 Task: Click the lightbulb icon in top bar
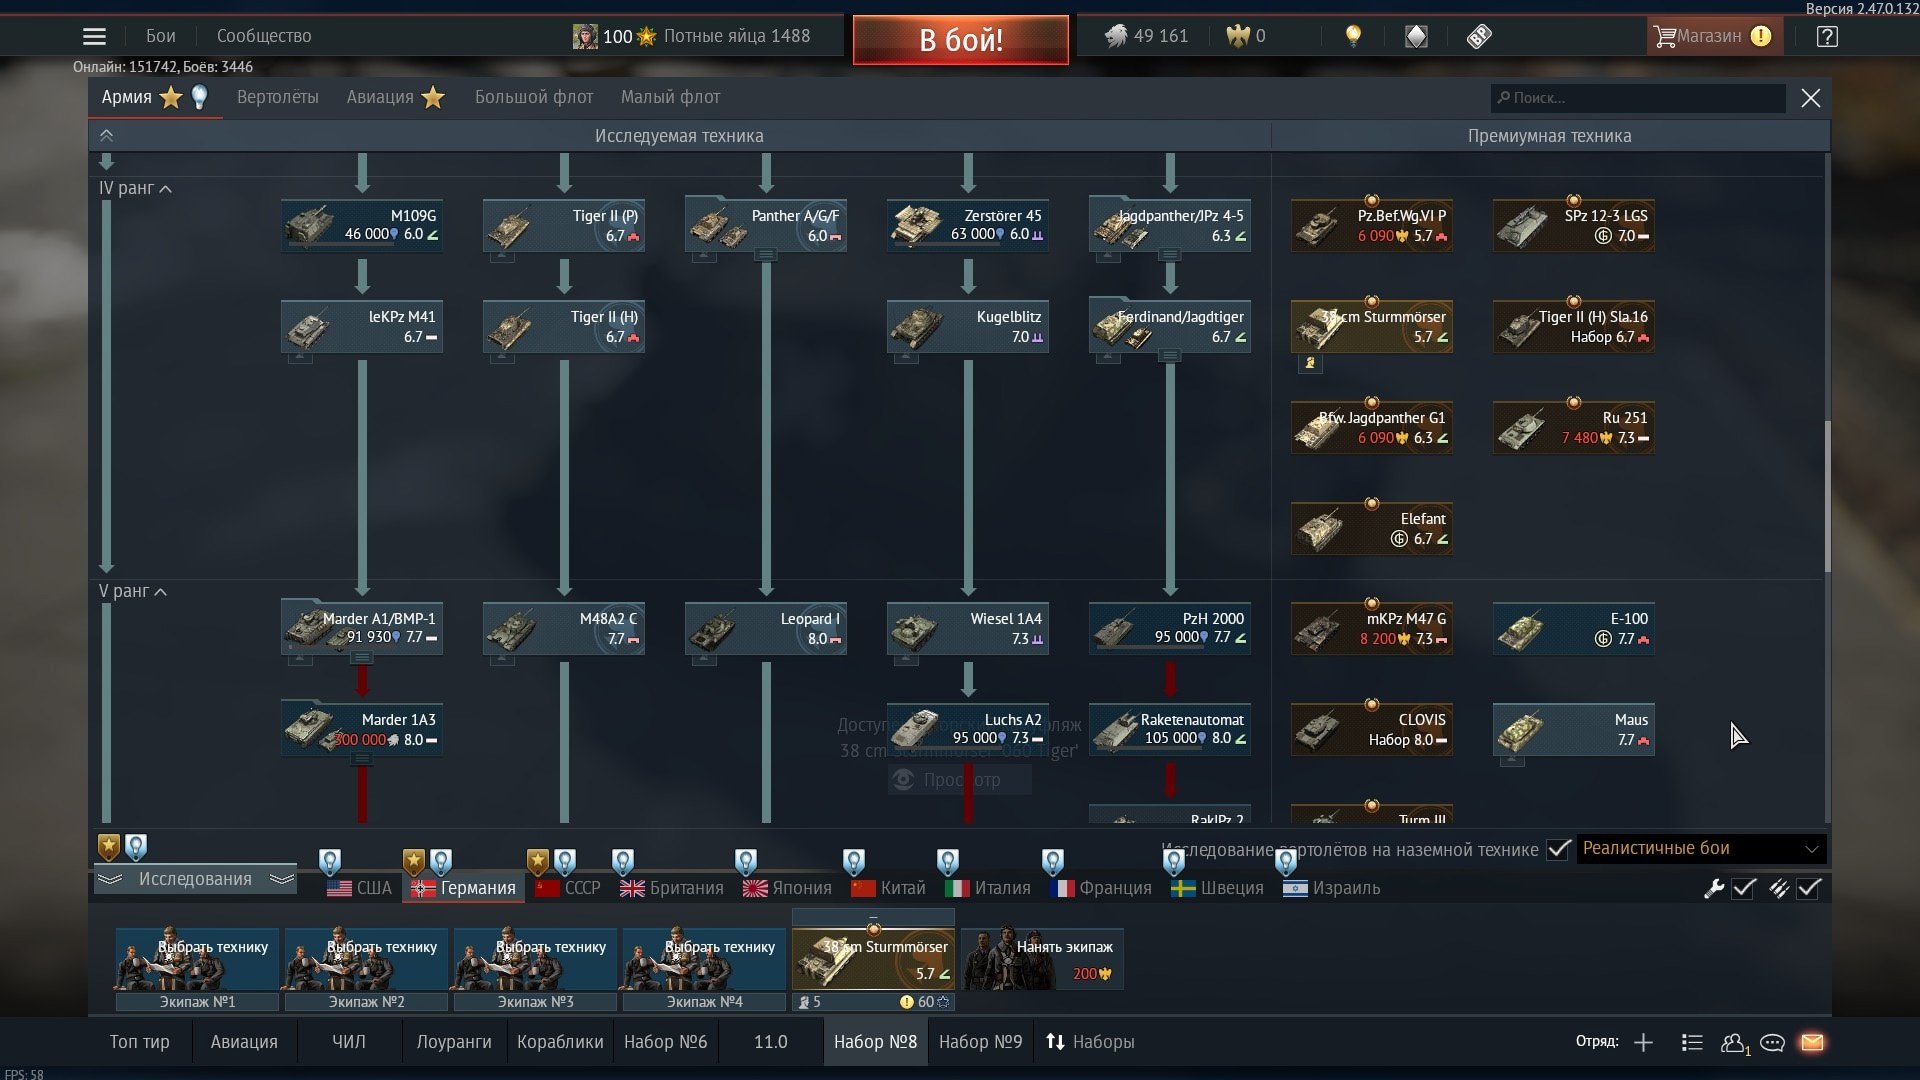[1353, 37]
